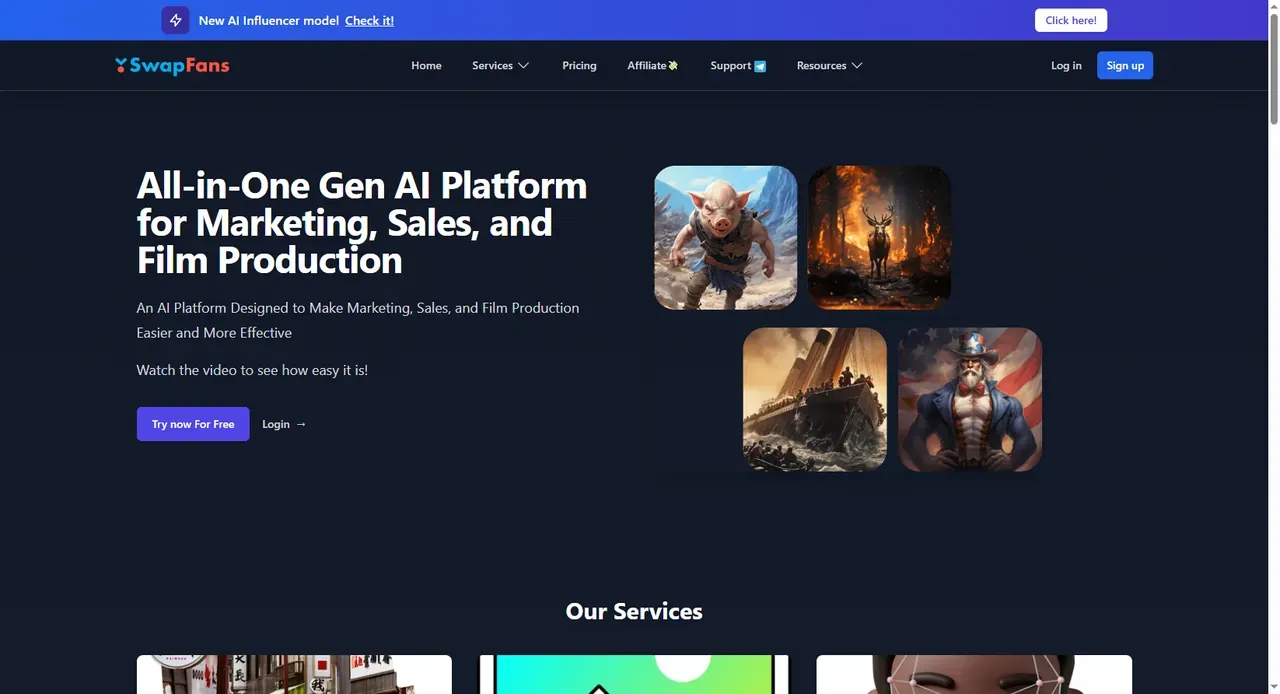Open the Uncle Sam muscular image
The image size is (1280, 694).
pos(970,399)
